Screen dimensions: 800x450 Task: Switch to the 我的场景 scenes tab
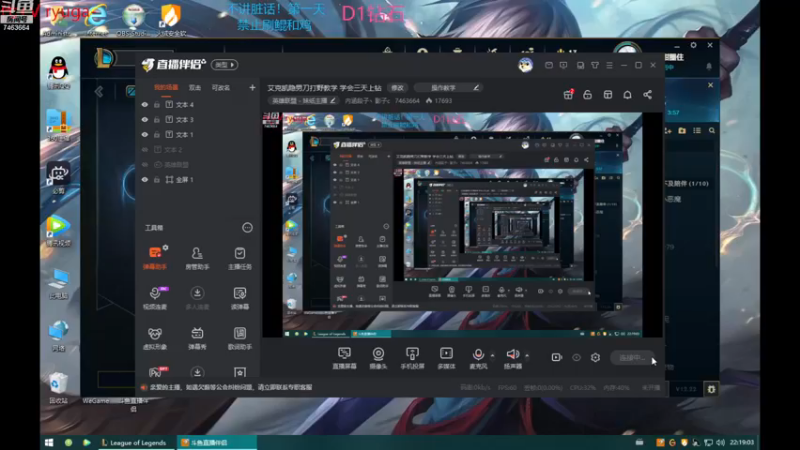(x=166, y=88)
